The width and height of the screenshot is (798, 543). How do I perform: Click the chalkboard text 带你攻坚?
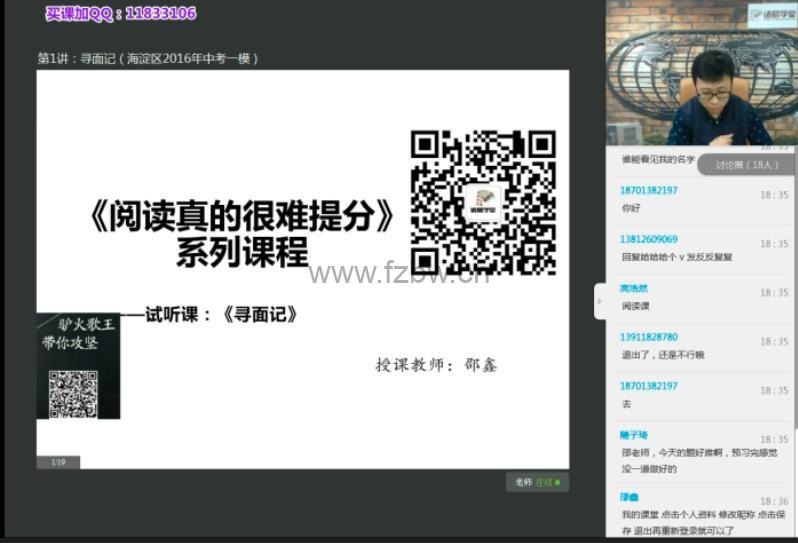[70, 342]
